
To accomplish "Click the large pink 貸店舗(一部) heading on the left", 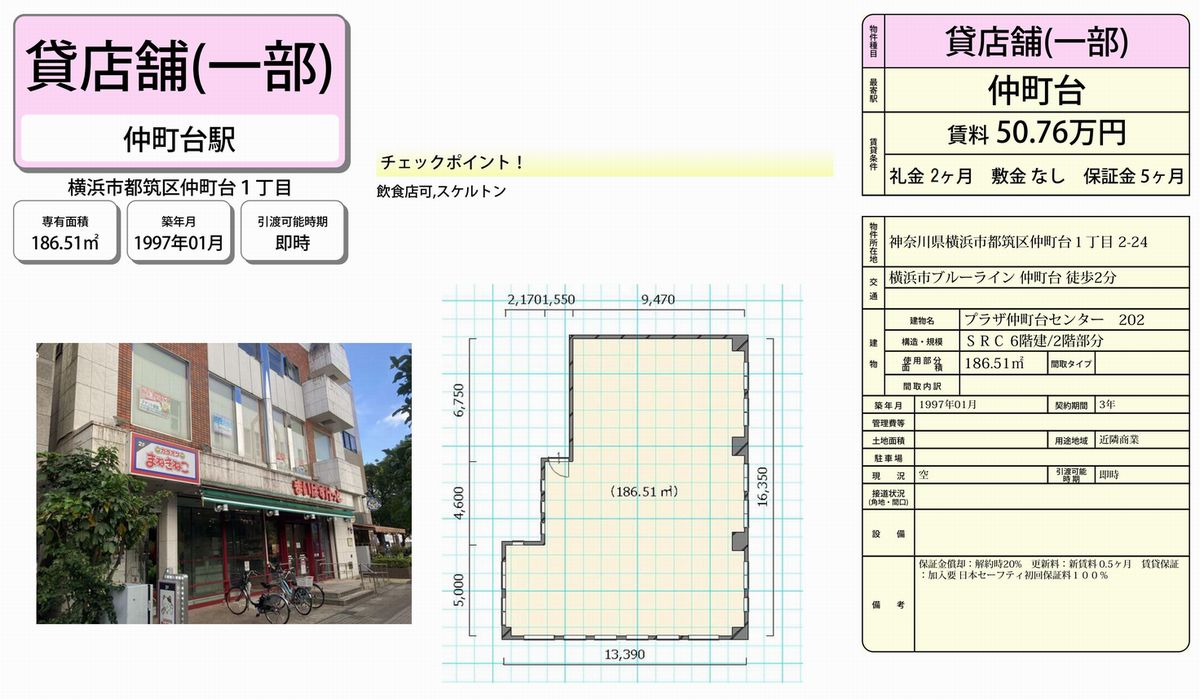I will [x=182, y=67].
